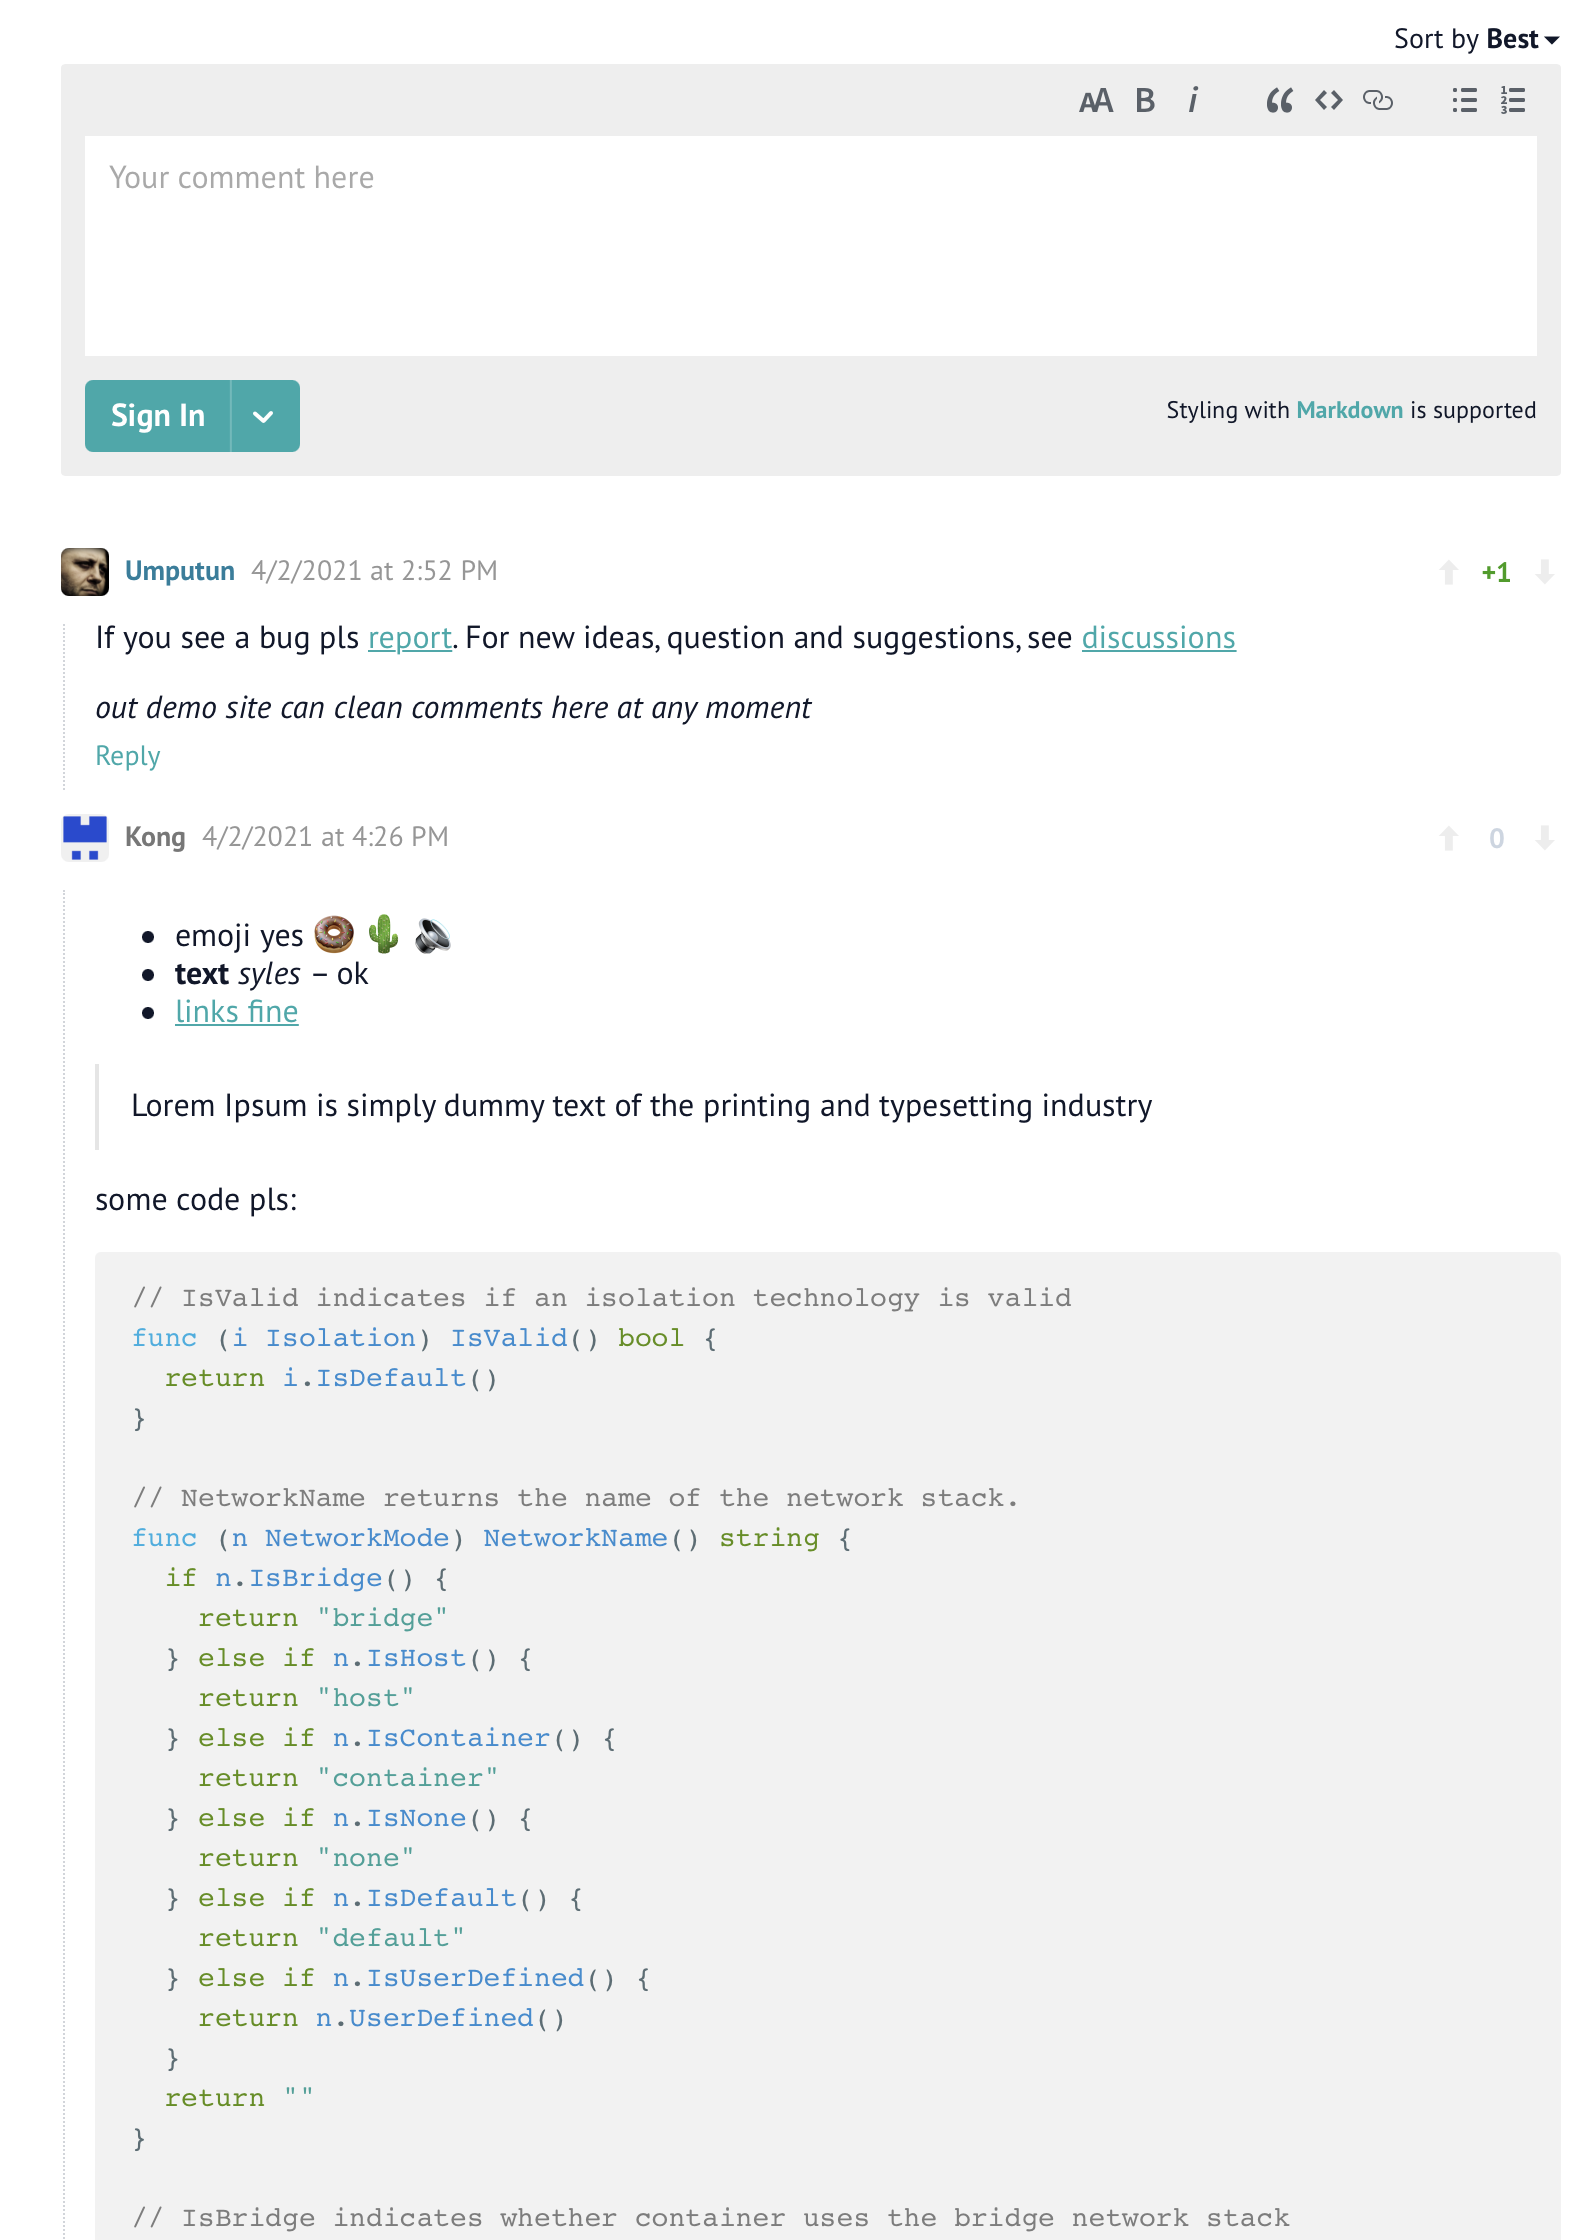Insert an ordered numbered list
Screen dimensions: 1586x2240
(x=1513, y=101)
